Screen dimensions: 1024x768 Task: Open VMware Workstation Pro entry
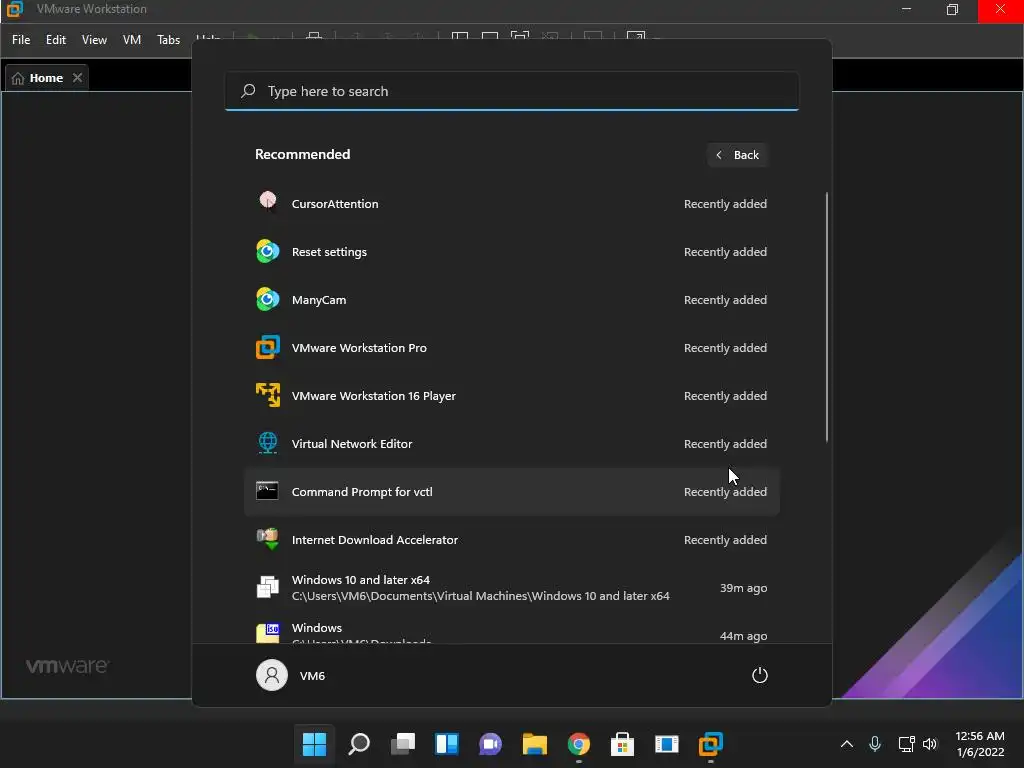(511, 347)
